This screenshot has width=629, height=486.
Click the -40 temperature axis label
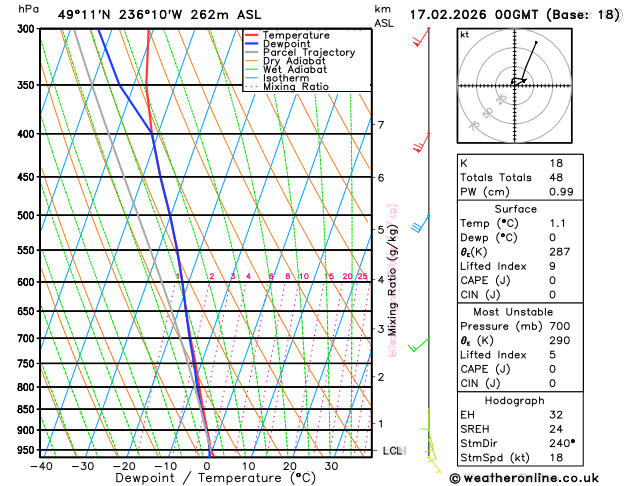click(x=41, y=466)
